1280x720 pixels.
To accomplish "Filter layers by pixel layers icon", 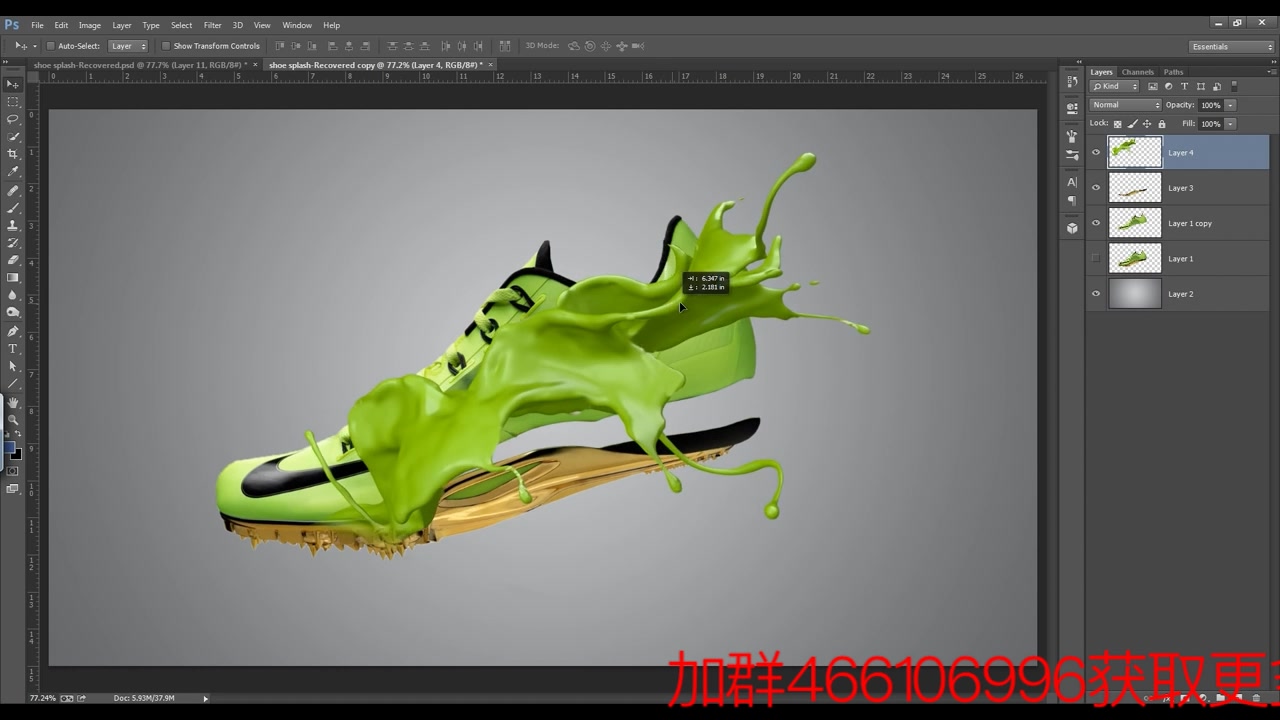I will [x=1152, y=87].
